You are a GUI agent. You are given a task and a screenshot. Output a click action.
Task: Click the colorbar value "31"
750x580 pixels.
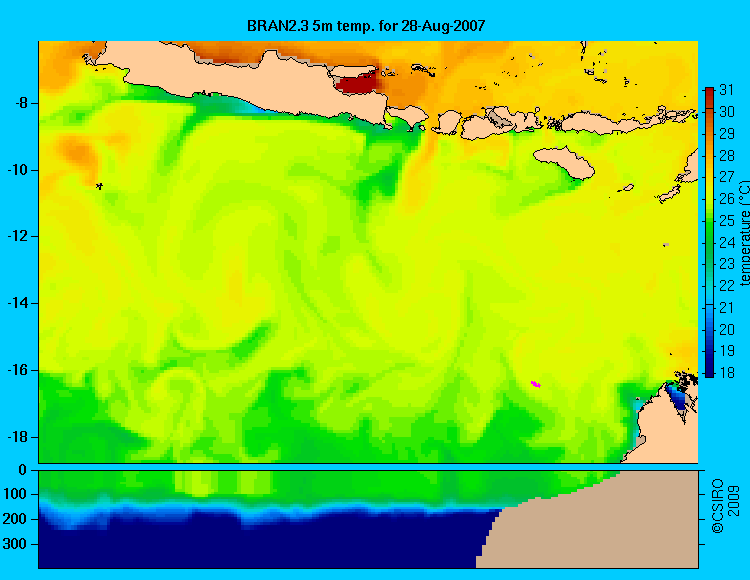[727, 90]
